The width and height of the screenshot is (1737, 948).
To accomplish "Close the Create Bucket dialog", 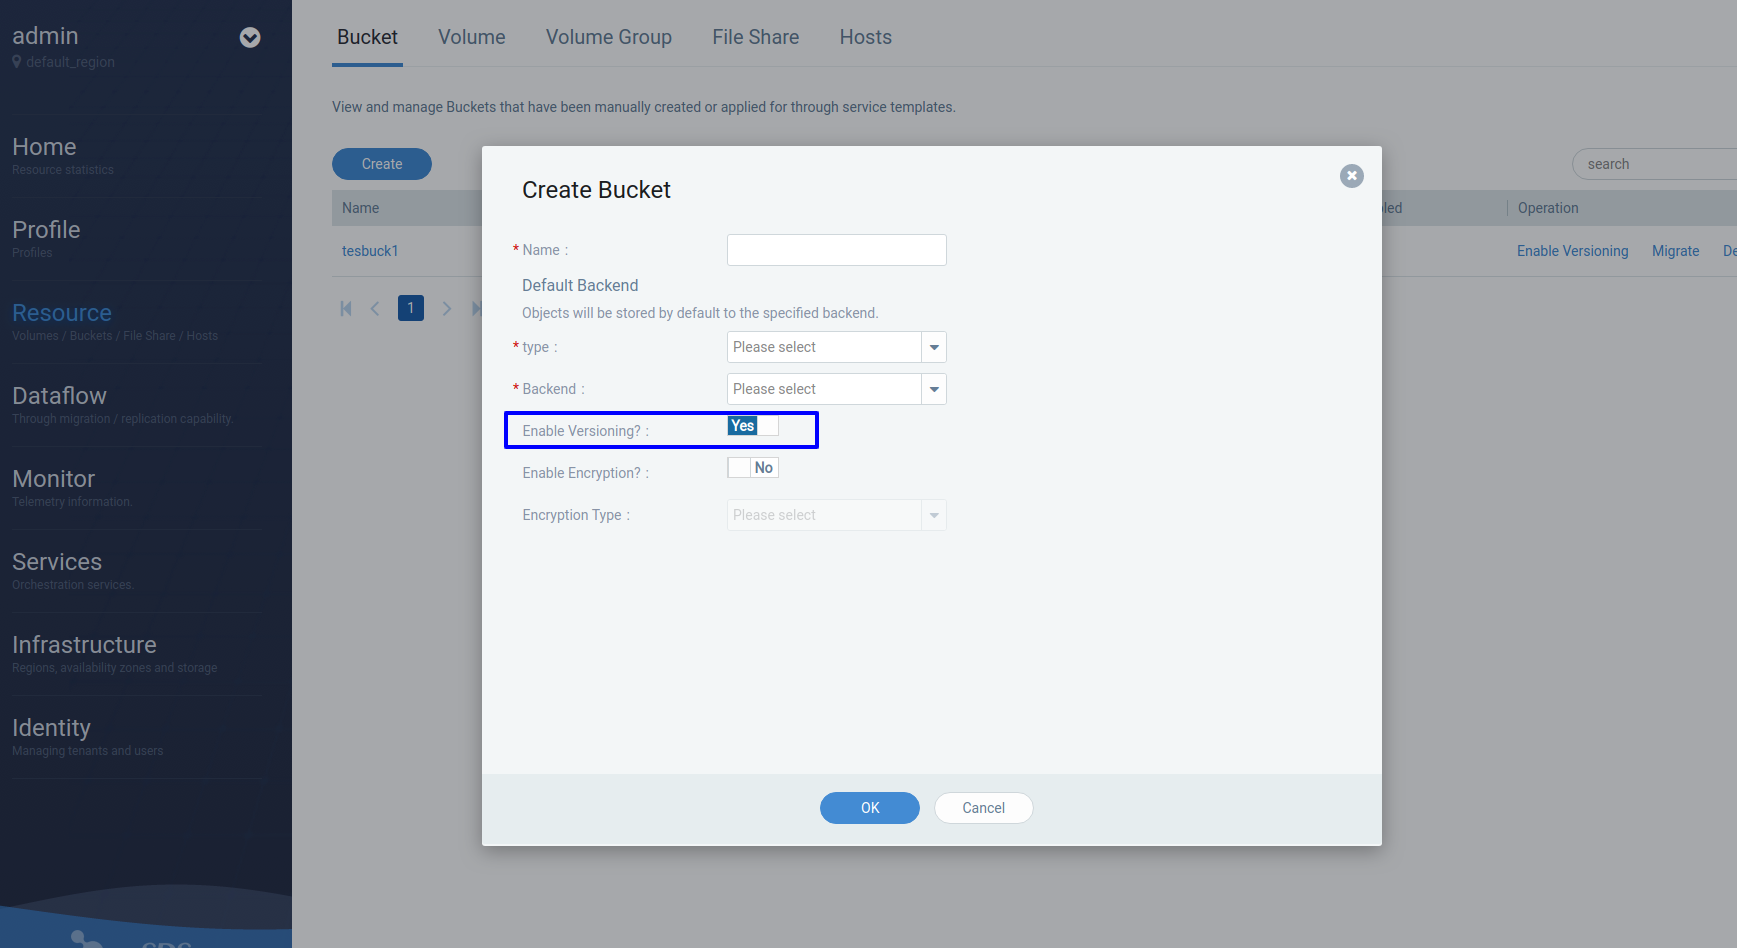I will click(x=1351, y=175).
